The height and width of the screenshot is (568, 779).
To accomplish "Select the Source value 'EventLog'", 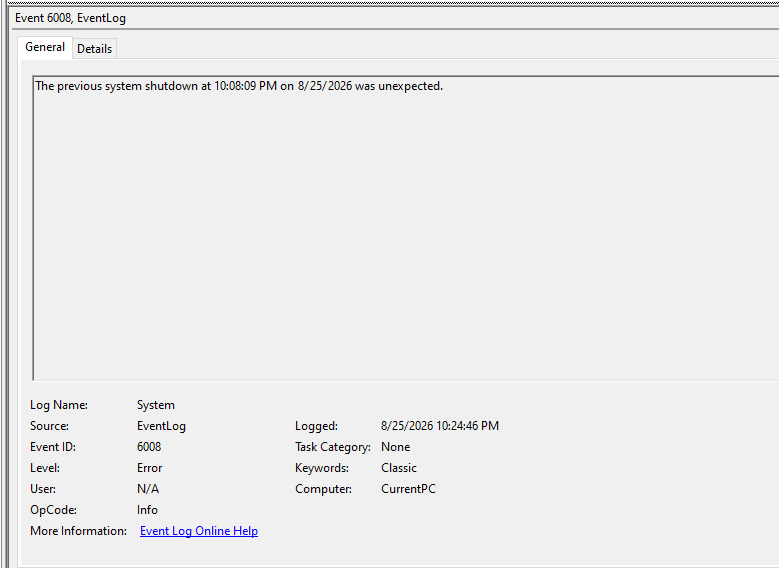I will (x=161, y=426).
